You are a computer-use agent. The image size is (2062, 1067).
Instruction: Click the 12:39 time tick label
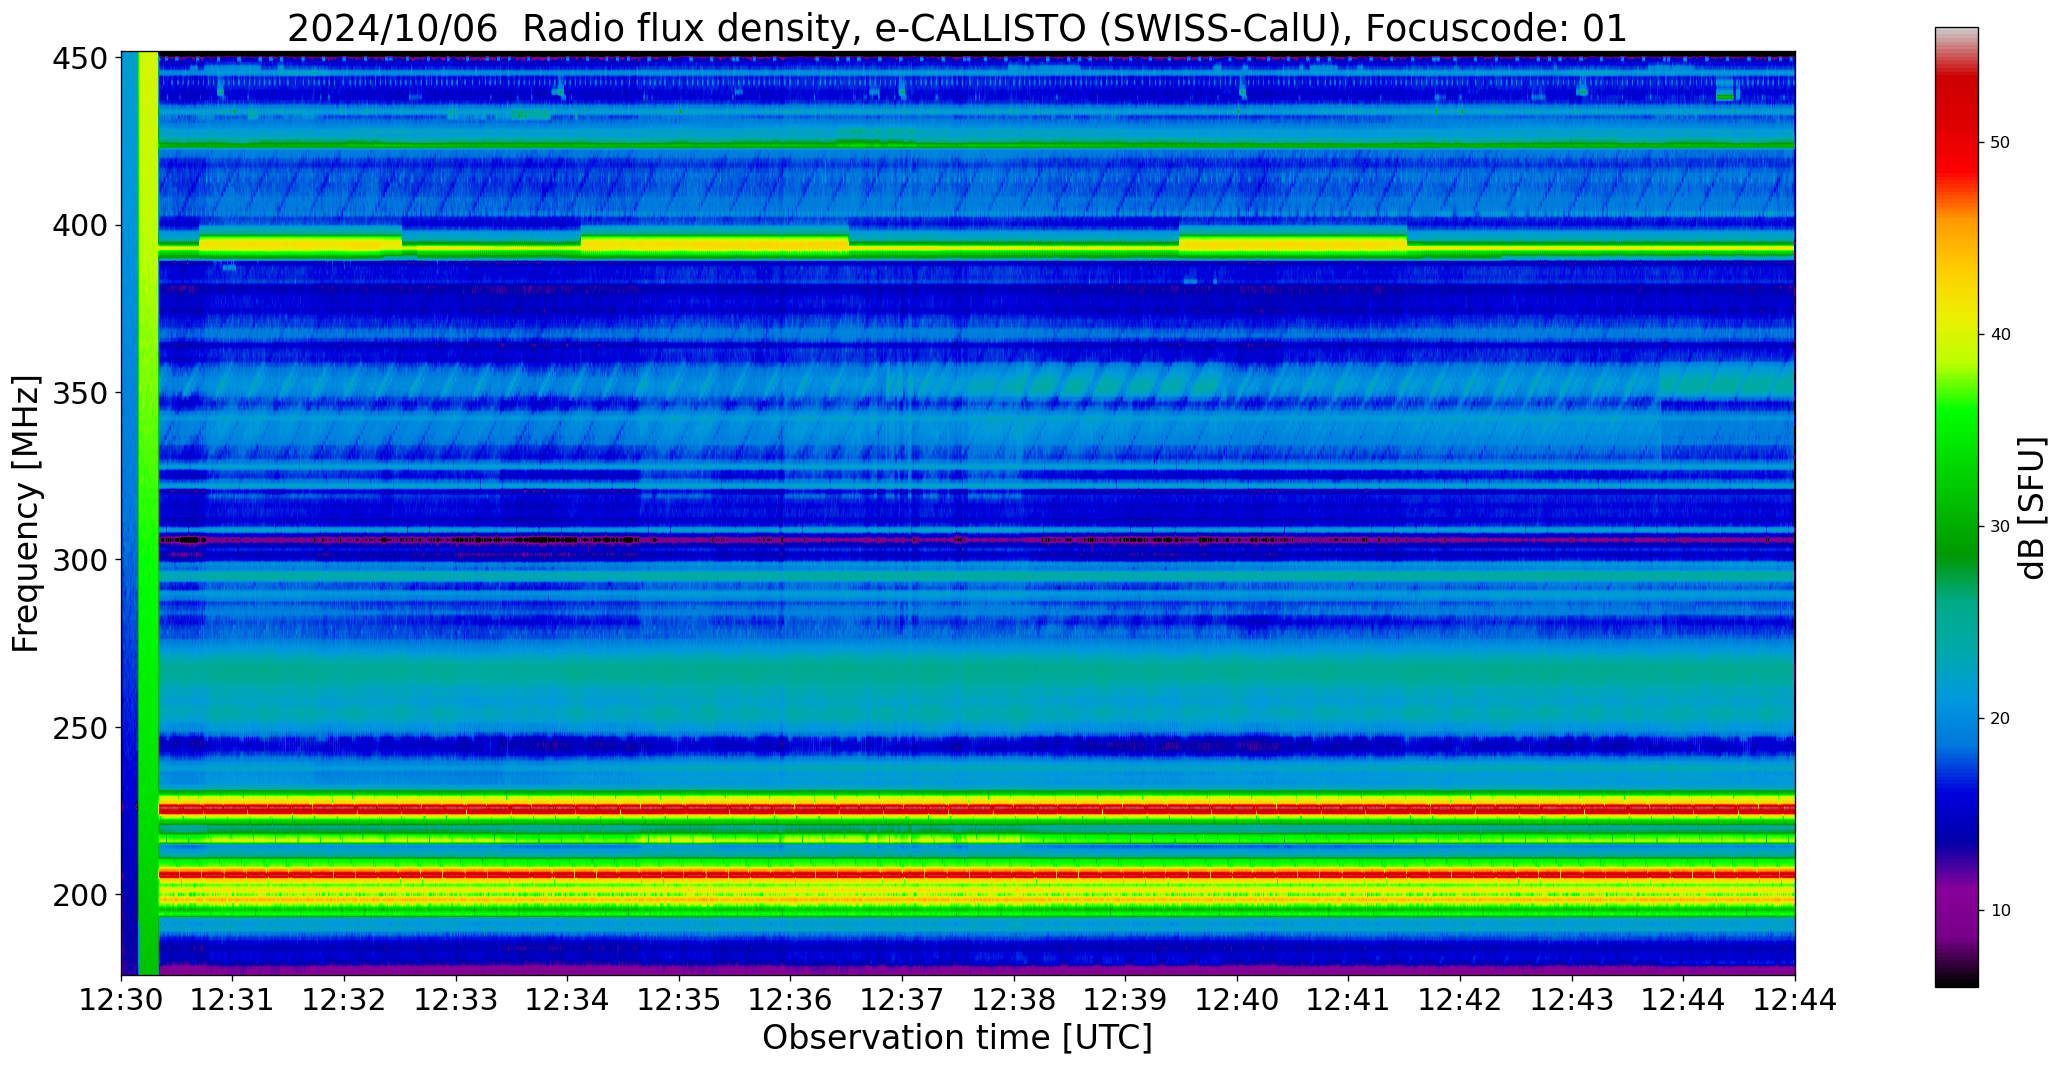coord(1126,999)
